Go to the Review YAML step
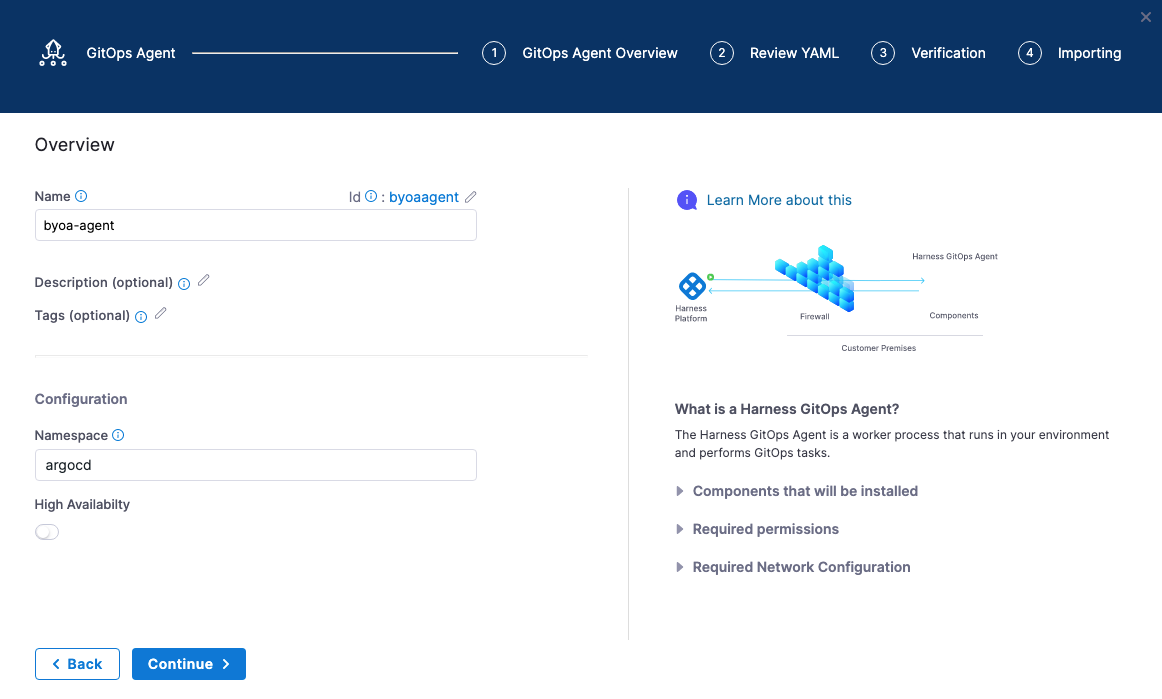Screen dimensions: 1162x699 click(x=775, y=53)
